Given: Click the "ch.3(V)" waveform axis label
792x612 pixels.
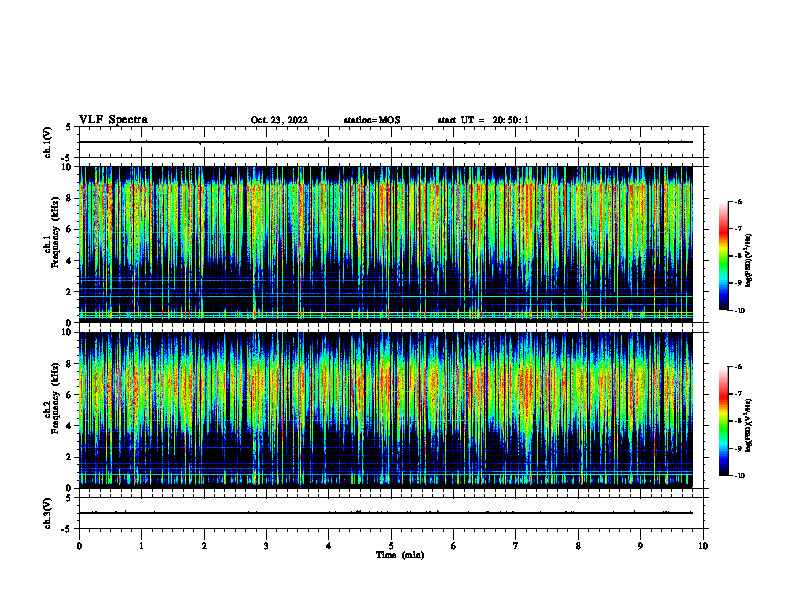Looking at the screenshot, I should point(48,513).
